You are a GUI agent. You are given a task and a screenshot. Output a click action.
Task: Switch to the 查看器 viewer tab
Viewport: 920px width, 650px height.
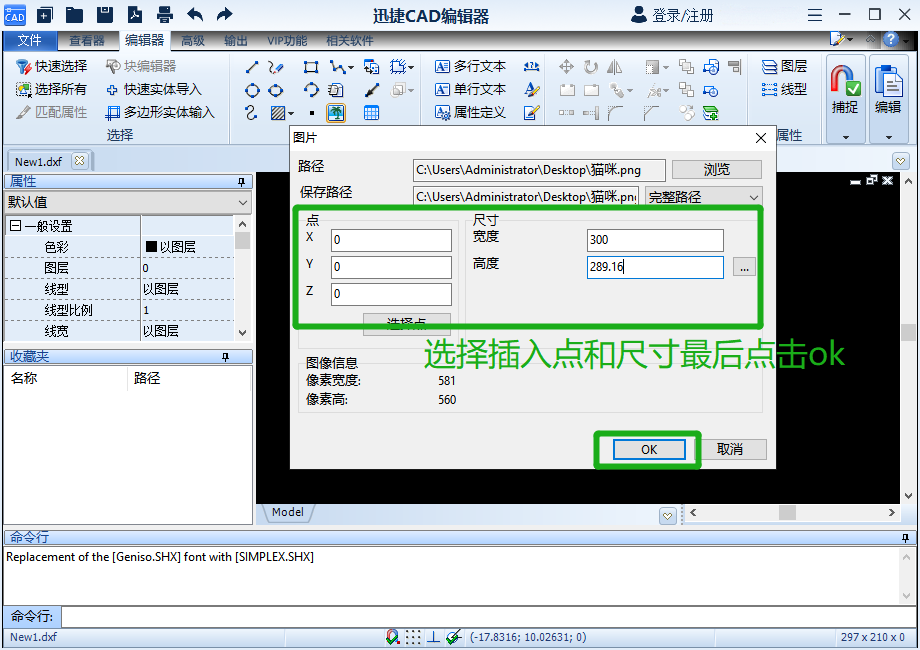click(x=87, y=40)
